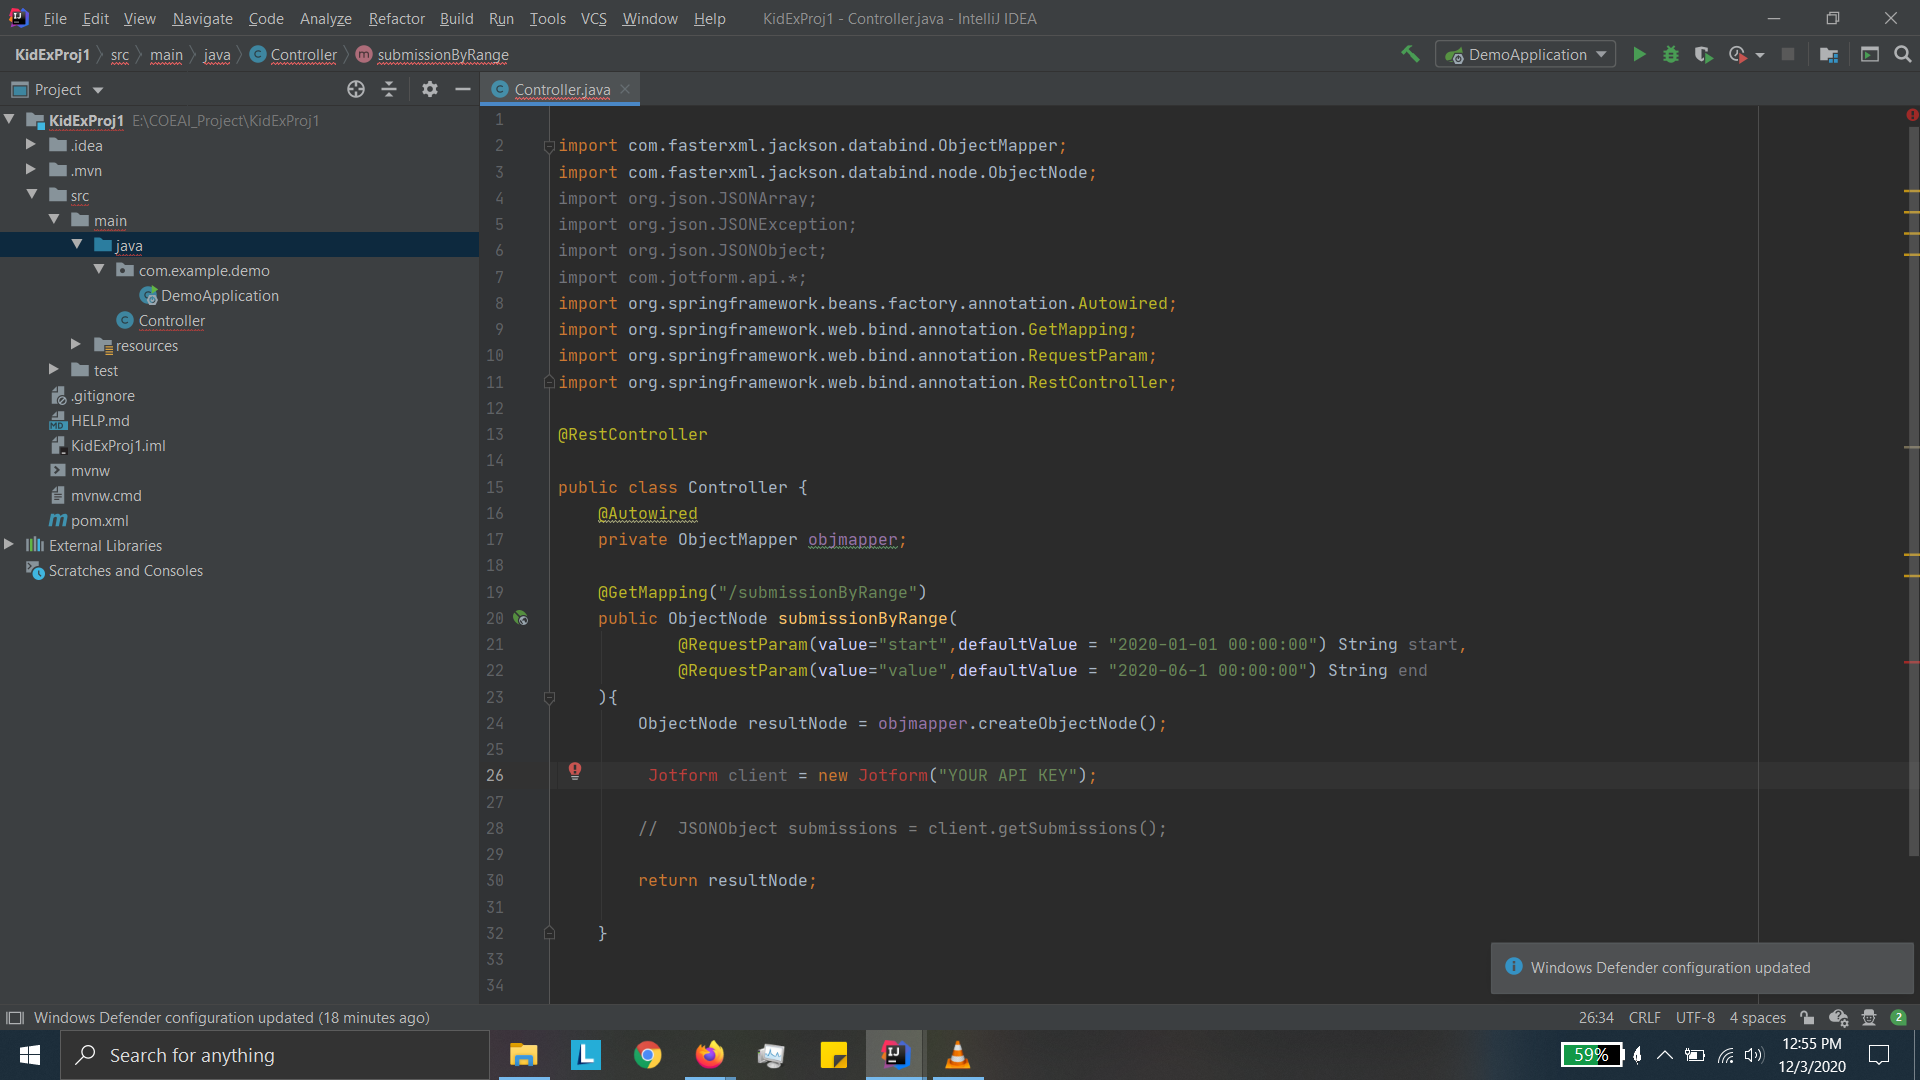Open the Project panel settings gear
The width and height of the screenshot is (1920, 1080).
429,89
